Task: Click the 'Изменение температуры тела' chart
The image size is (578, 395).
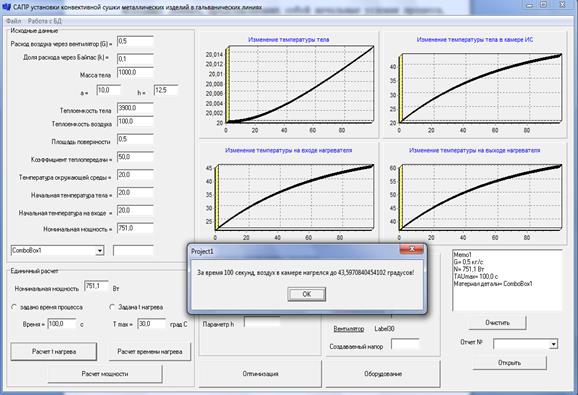Action: (289, 84)
